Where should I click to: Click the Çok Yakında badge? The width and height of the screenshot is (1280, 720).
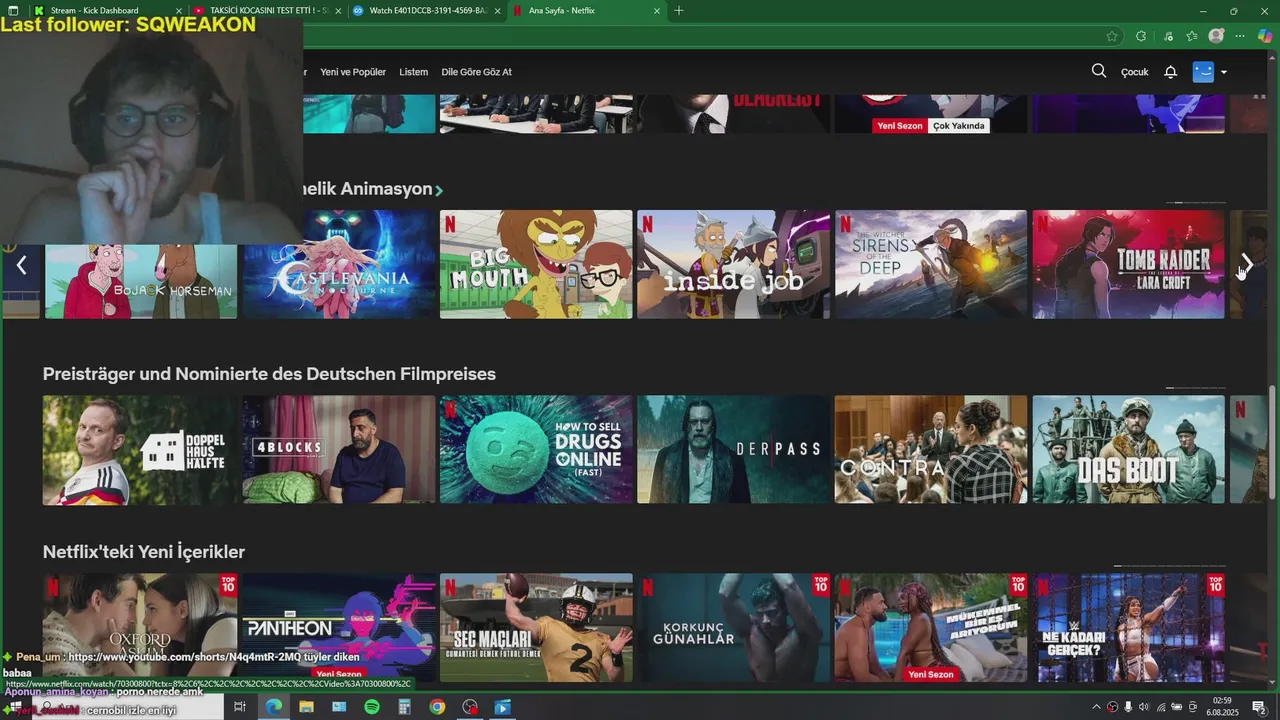pos(959,126)
